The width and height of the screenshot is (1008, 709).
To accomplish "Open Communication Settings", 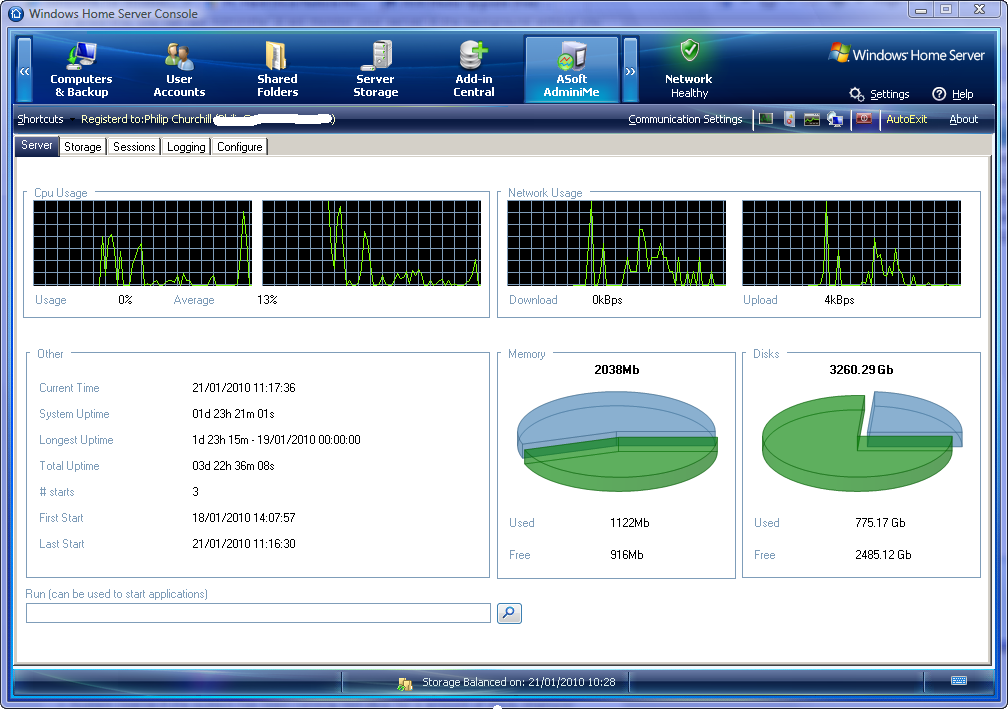I will tap(685, 119).
